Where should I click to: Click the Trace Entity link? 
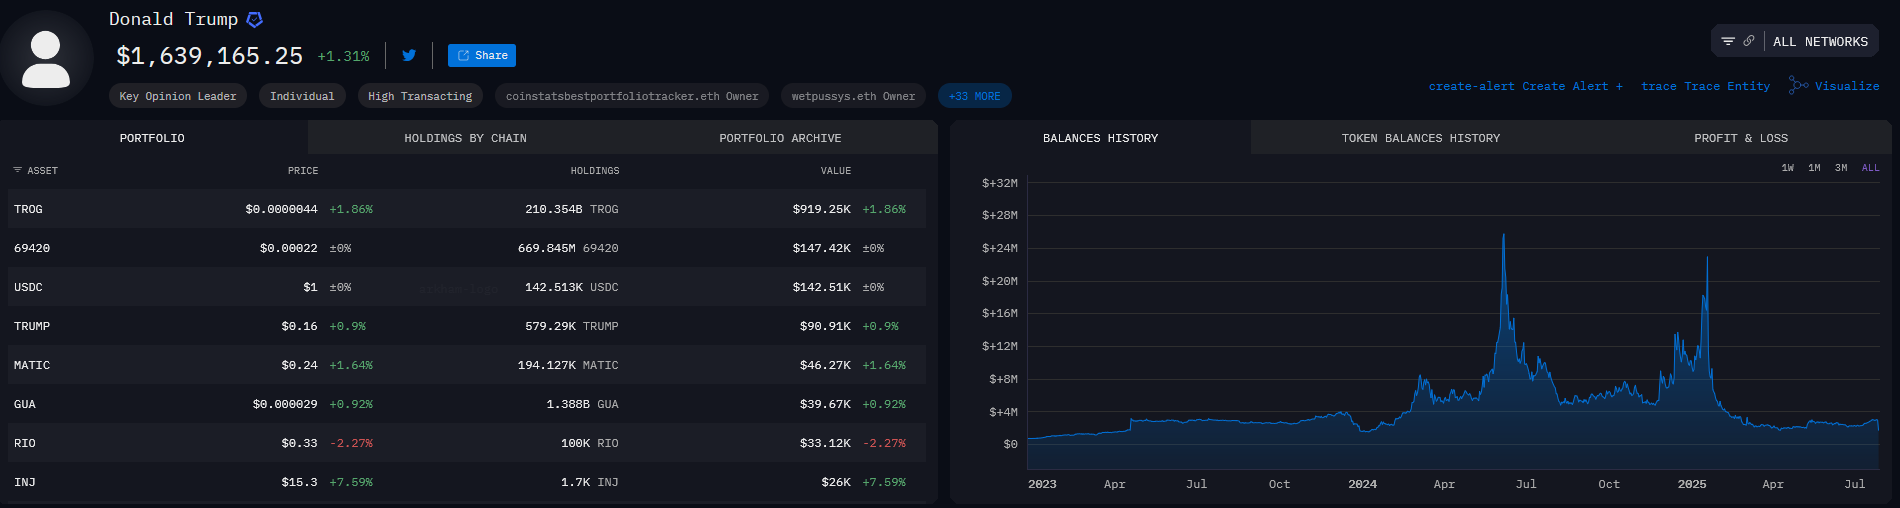[1706, 86]
